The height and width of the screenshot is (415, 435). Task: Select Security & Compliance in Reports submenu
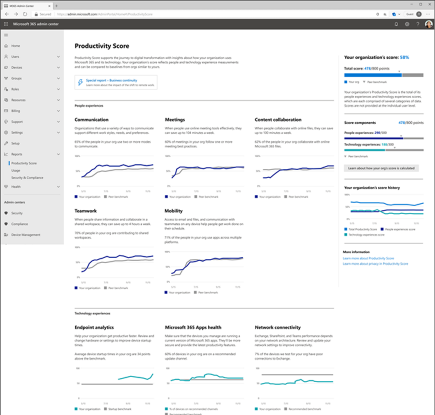27,178
